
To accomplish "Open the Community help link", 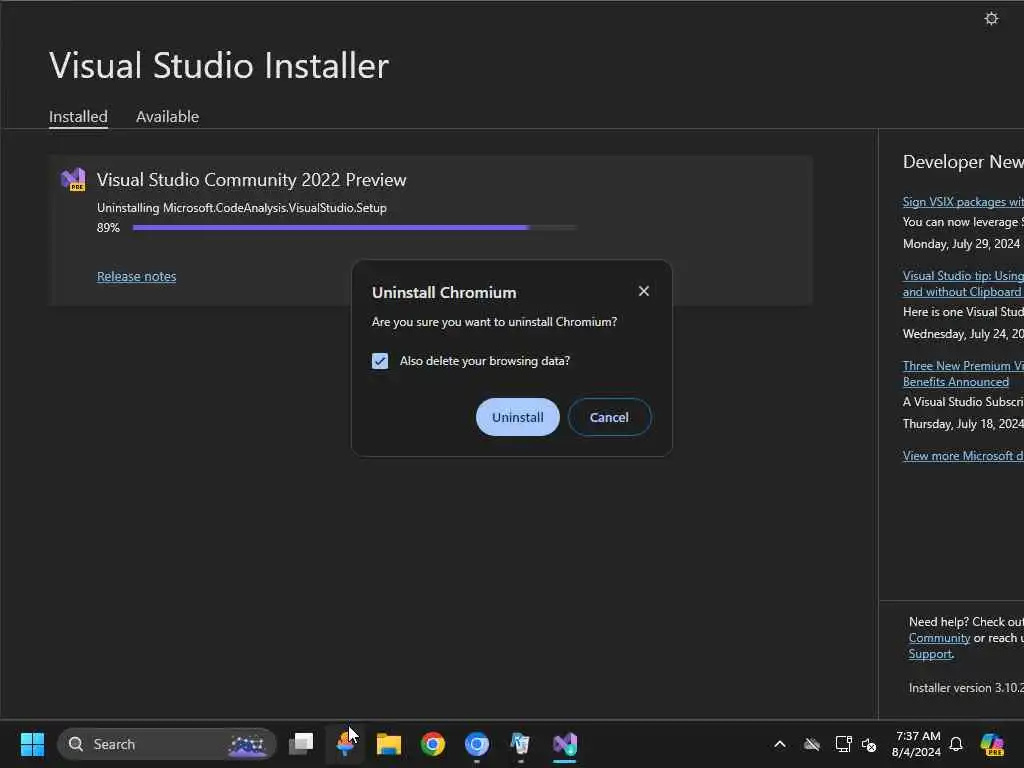I will point(939,638).
